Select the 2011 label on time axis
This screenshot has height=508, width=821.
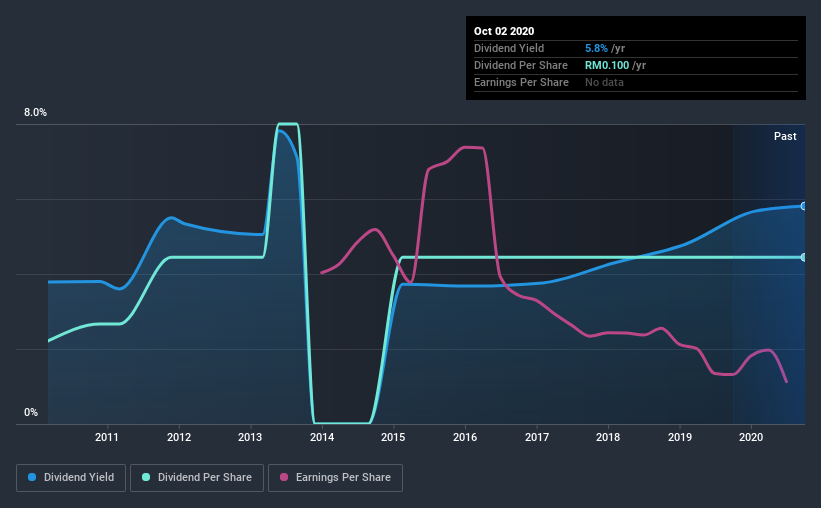[x=107, y=437]
